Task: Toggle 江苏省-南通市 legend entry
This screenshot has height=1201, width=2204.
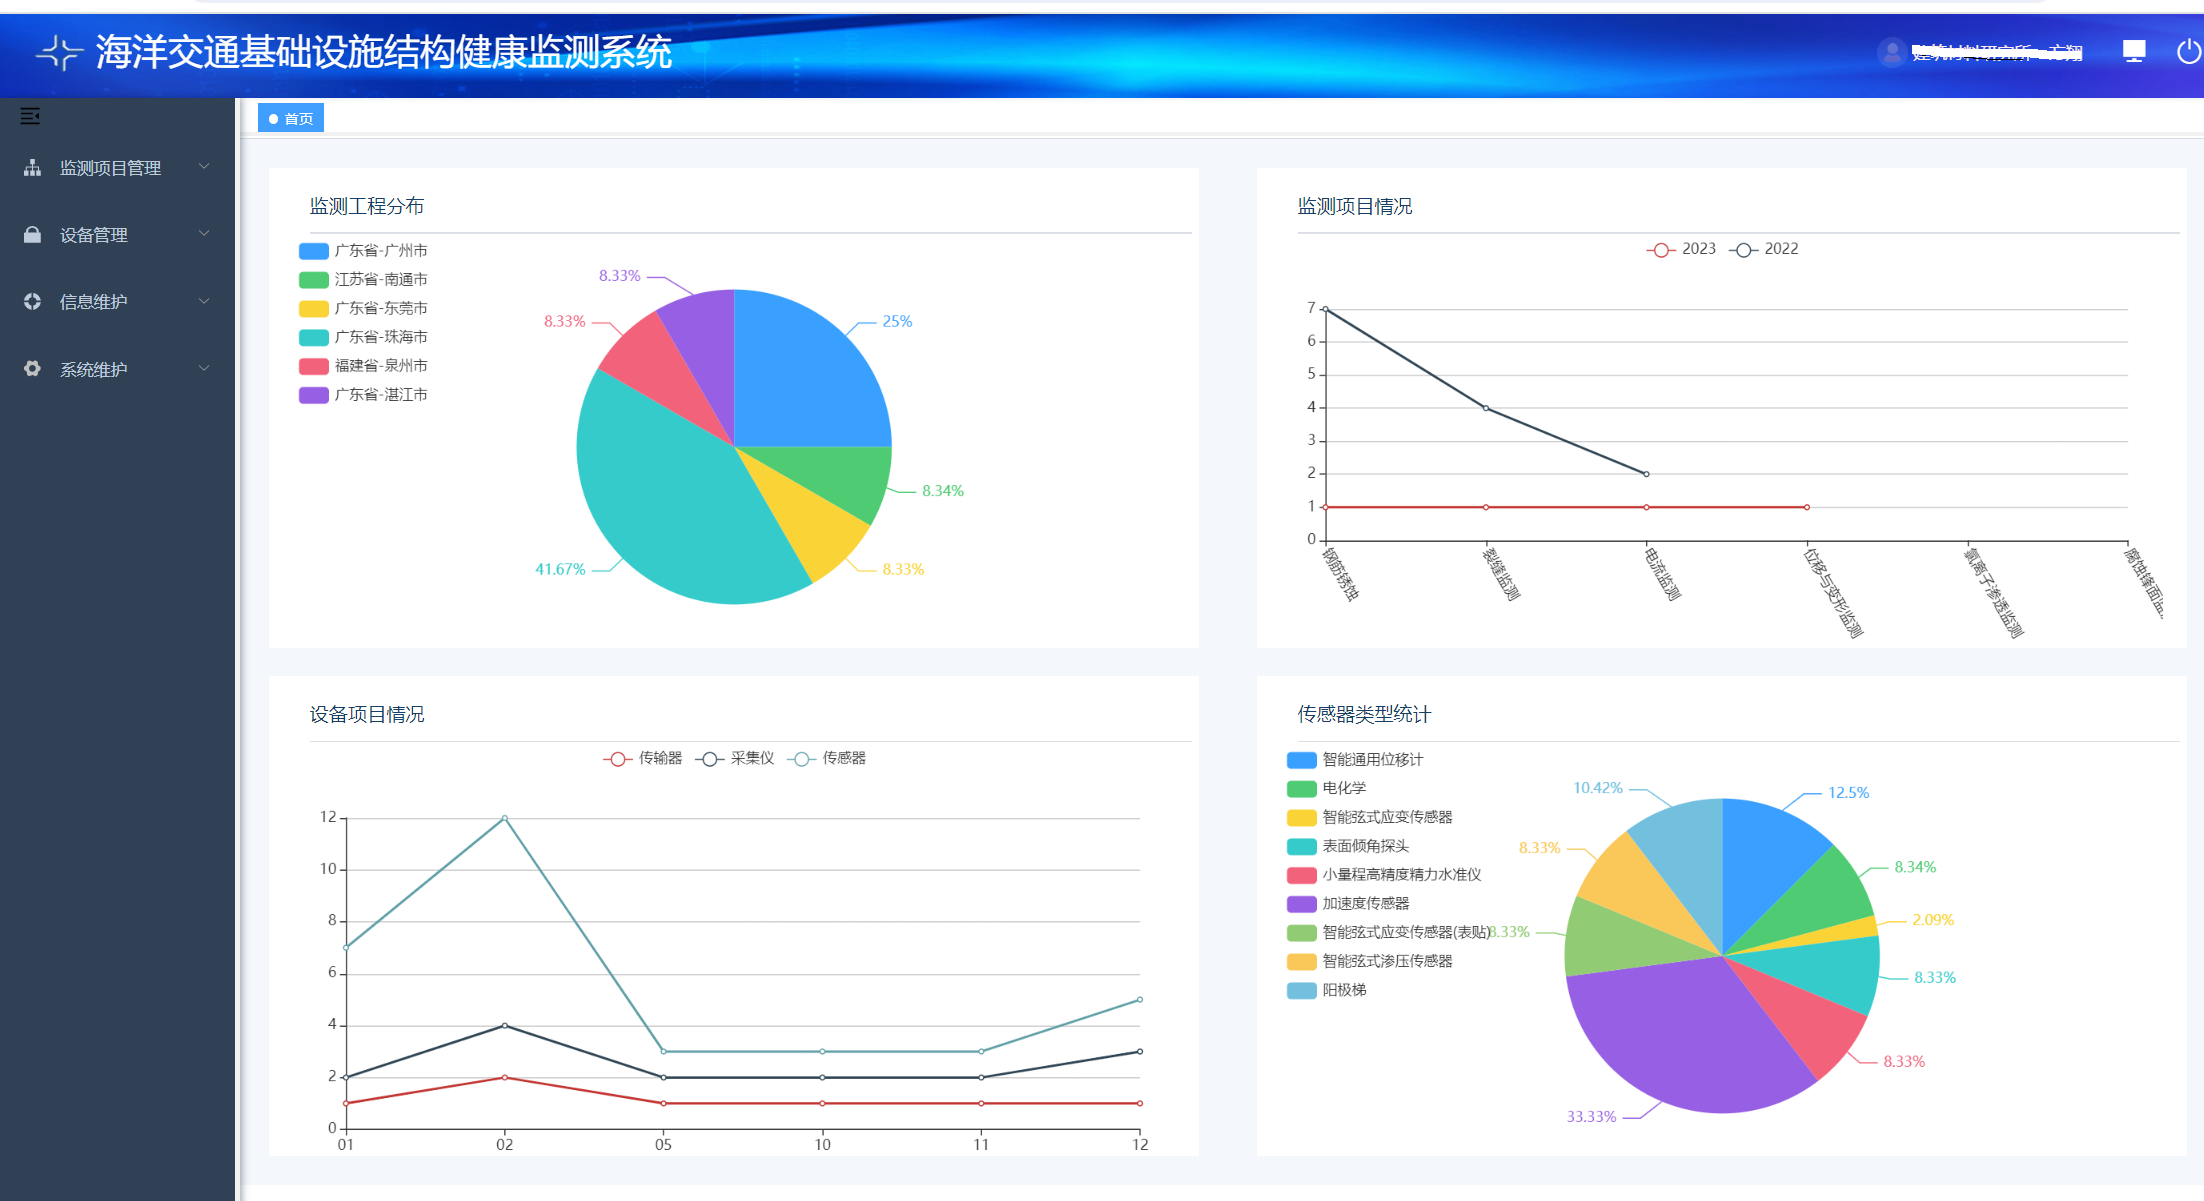Action: point(363,280)
